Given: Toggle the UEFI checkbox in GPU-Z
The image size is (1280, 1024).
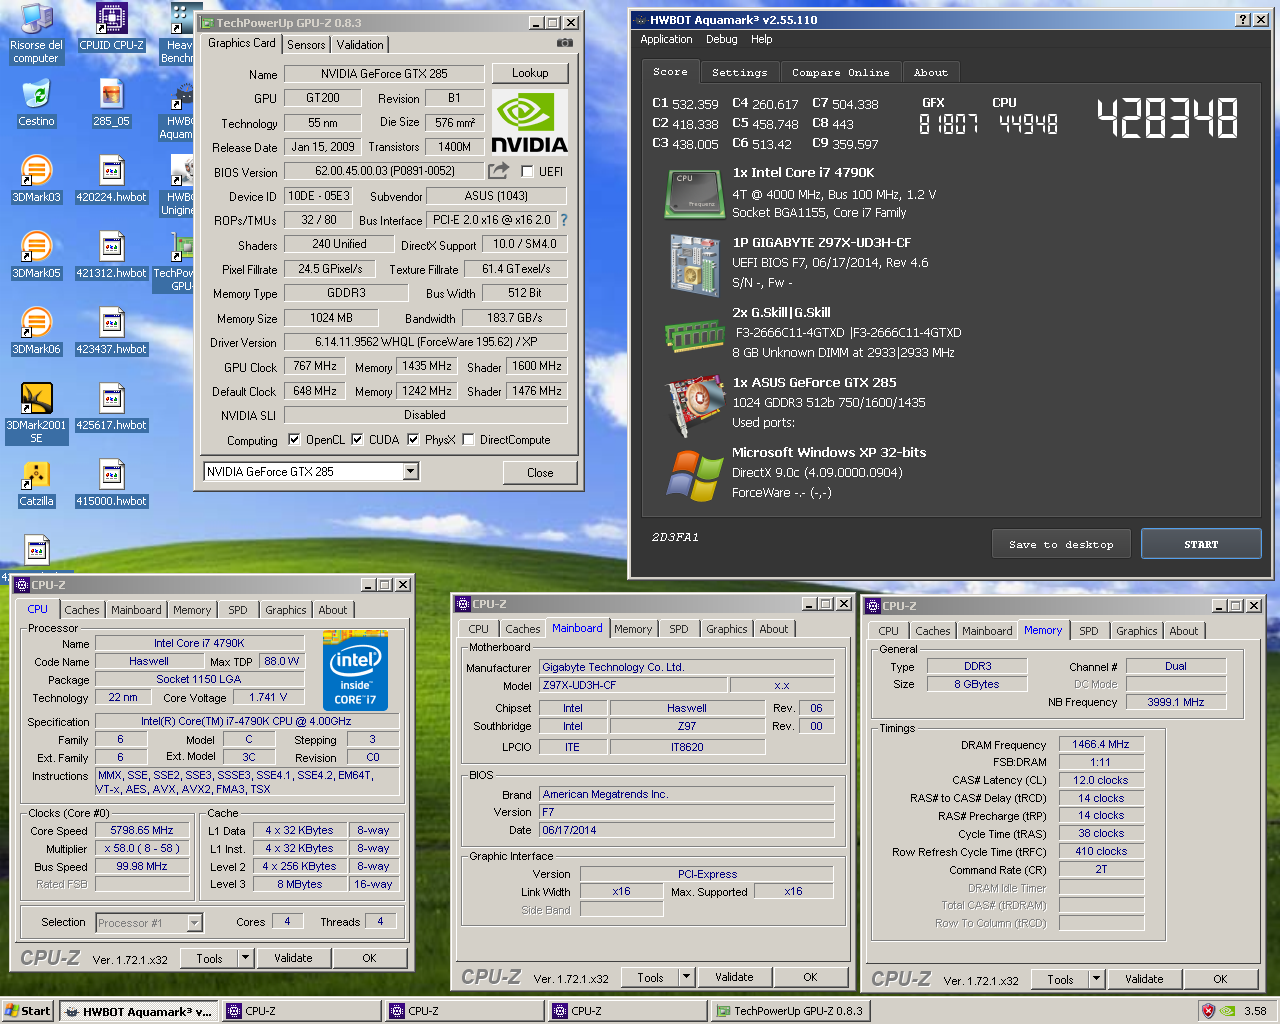Looking at the screenshot, I should (527, 171).
